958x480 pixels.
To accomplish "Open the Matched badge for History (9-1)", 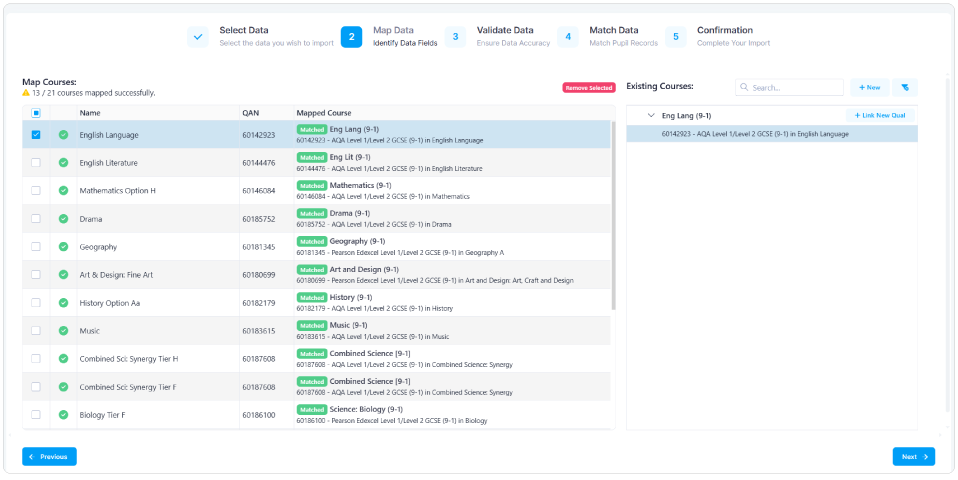I will point(311,298).
